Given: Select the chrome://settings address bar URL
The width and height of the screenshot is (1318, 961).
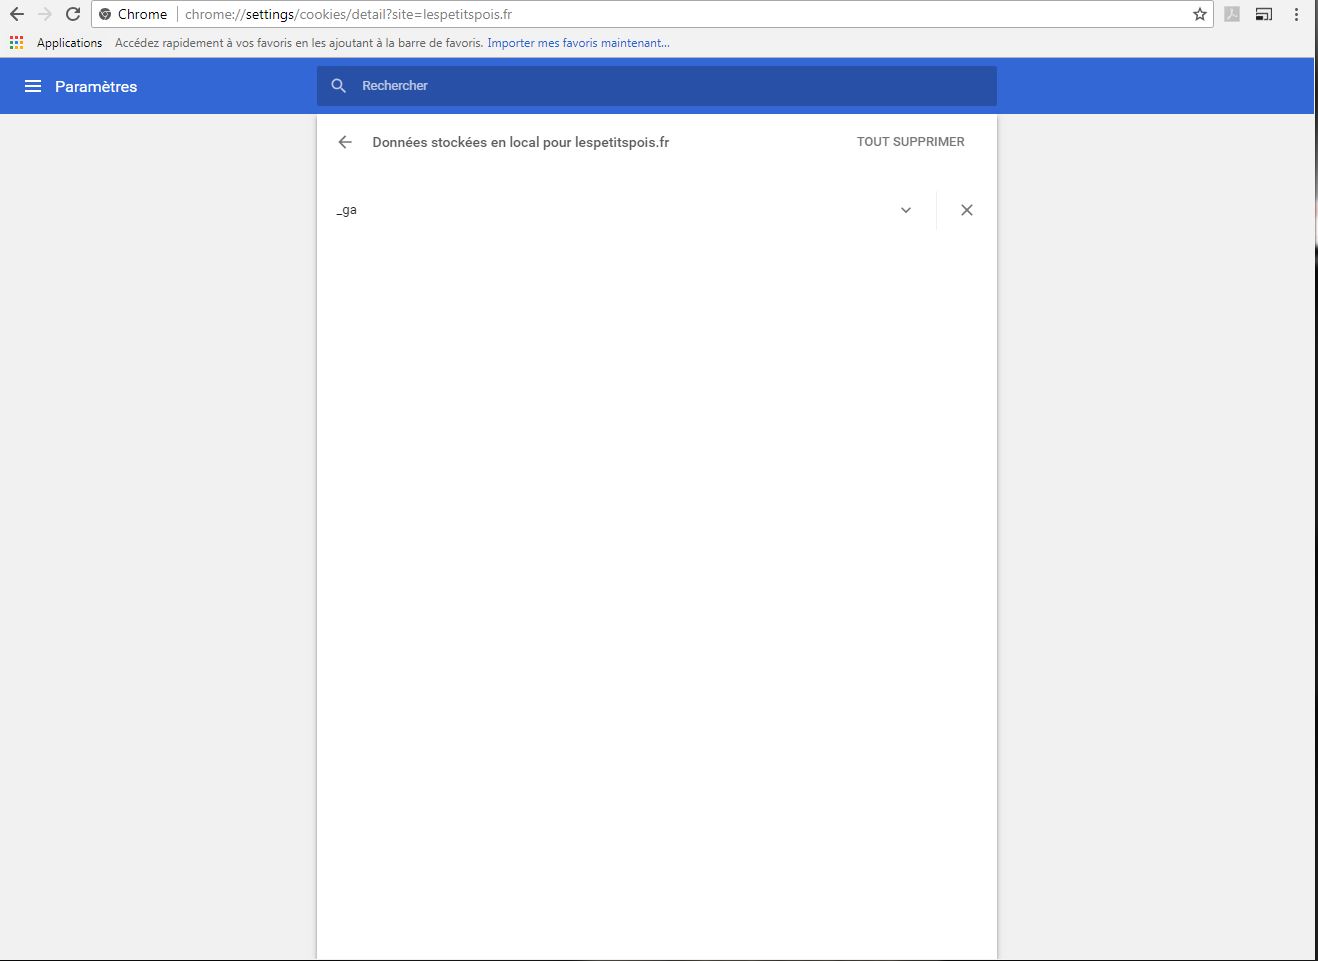Looking at the screenshot, I should [349, 14].
